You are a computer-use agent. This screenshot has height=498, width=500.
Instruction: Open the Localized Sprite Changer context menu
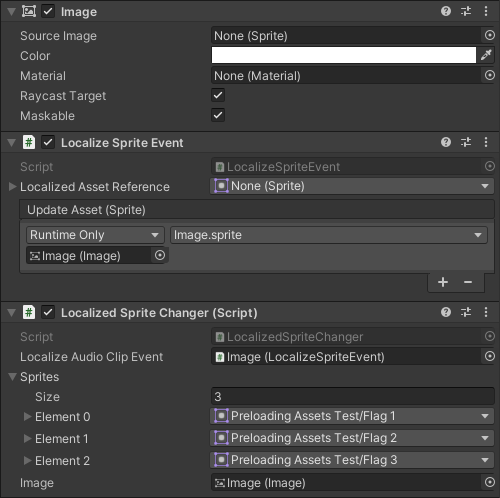pos(486,312)
